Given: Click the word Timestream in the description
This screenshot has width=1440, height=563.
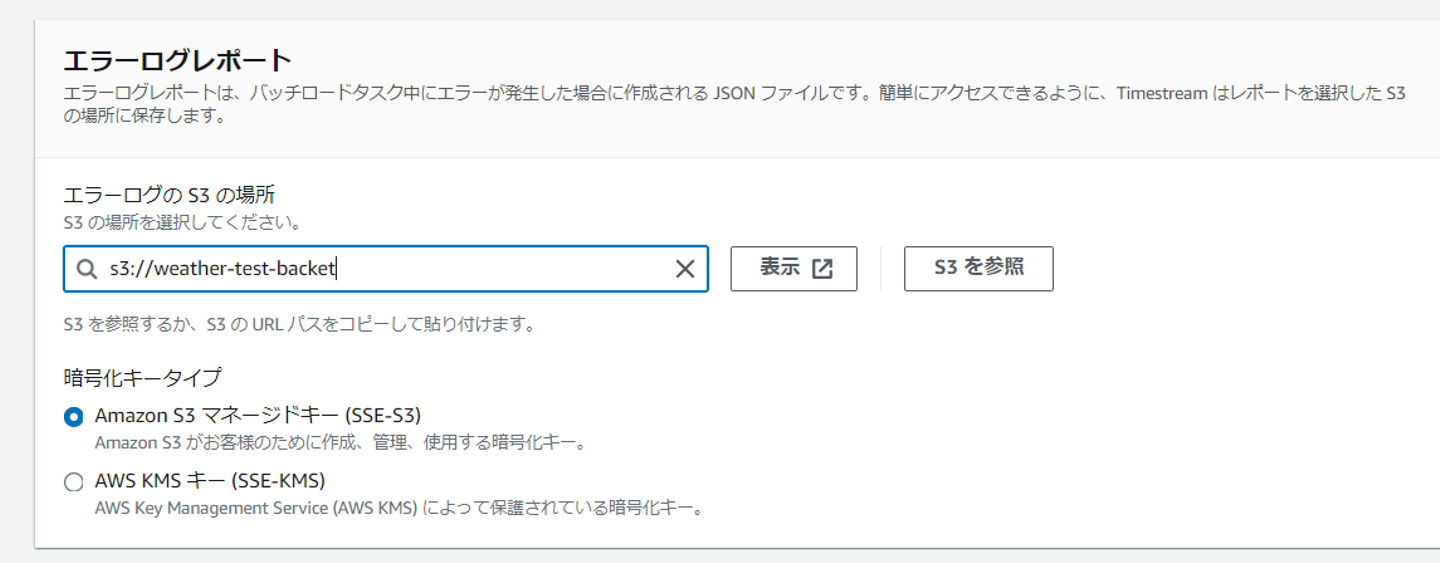Looking at the screenshot, I should 1162,94.
